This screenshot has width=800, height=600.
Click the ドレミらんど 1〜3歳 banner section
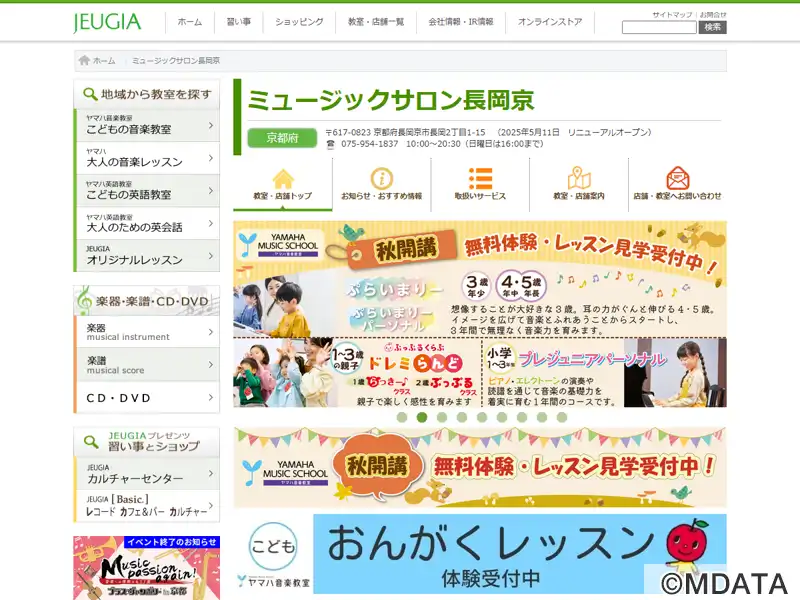tap(357, 372)
